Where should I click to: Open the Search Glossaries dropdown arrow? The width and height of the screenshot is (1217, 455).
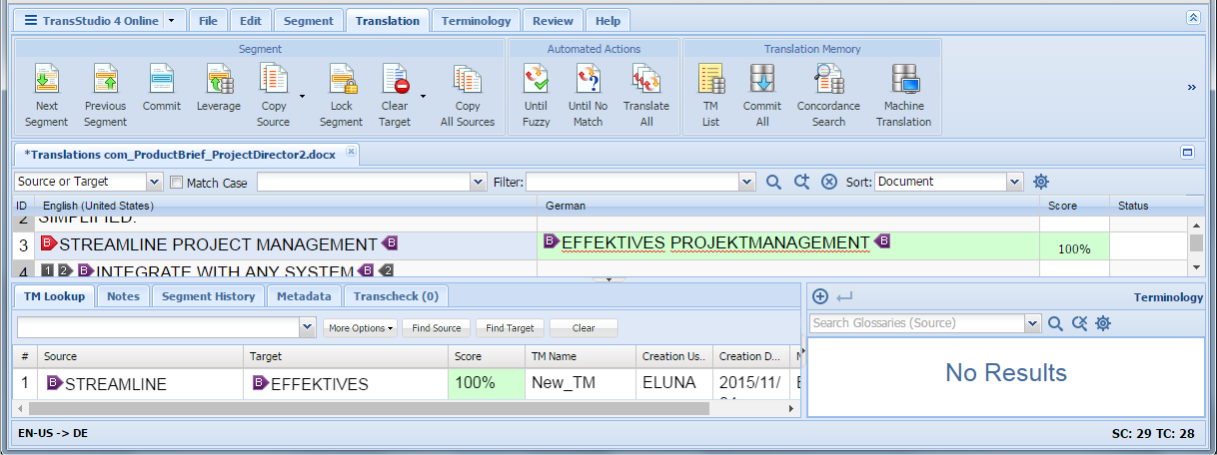click(1033, 323)
